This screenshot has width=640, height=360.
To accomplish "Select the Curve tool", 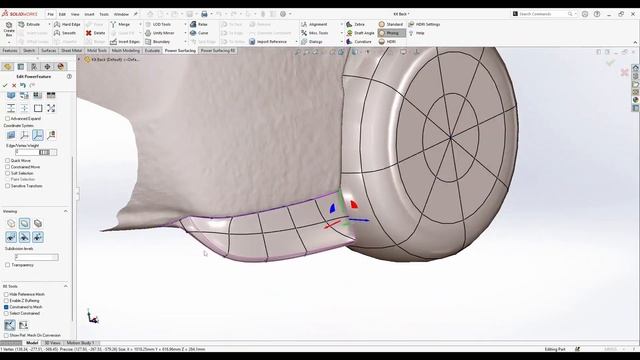I will 200,33.
